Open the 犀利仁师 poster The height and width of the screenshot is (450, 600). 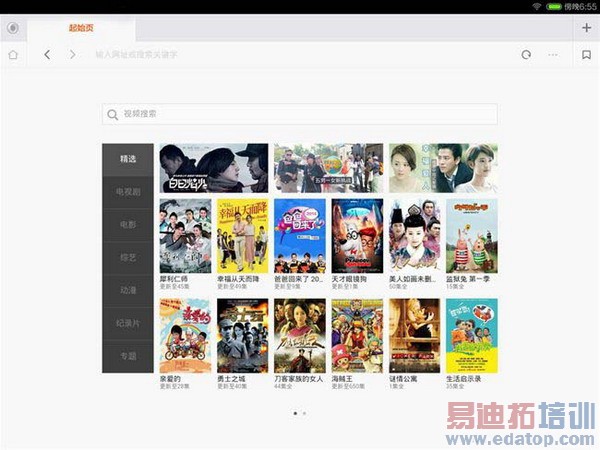pyautogui.click(x=185, y=236)
